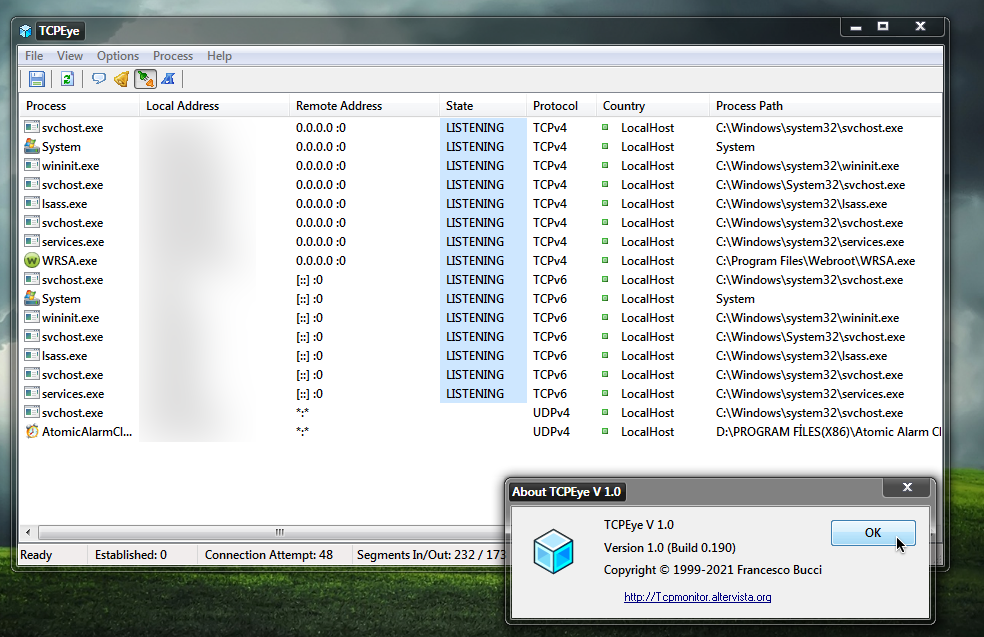Sort by Process Path column header
This screenshot has width=984, height=637.
[x=825, y=105]
